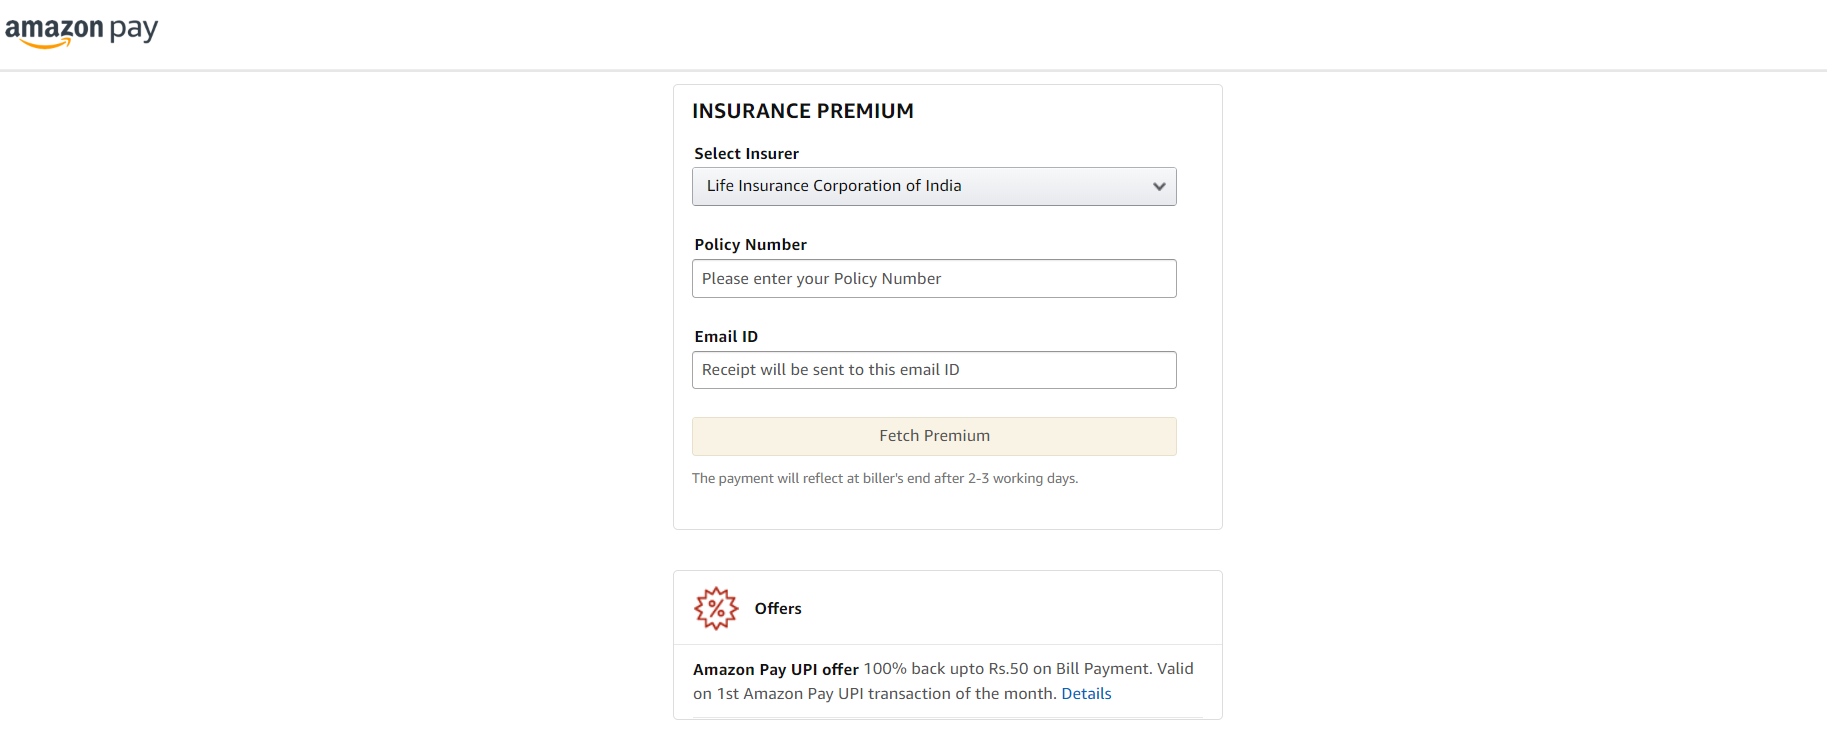Click the payment reflection notice text

(884, 478)
